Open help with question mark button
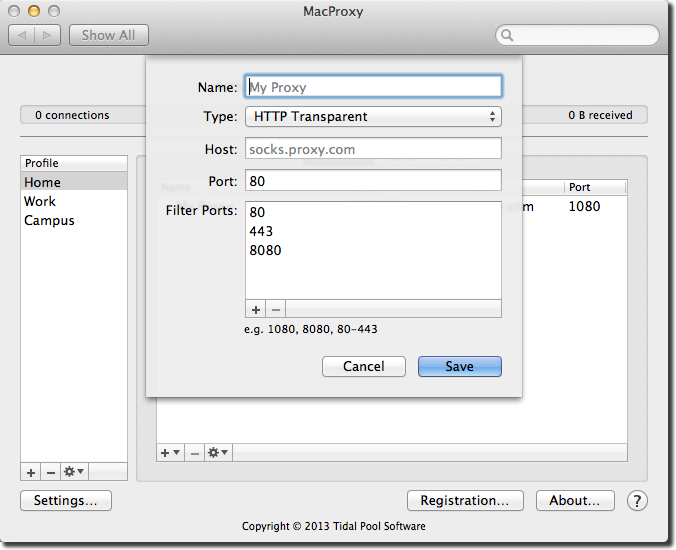This screenshot has height=550, width=676. pyautogui.click(x=637, y=501)
